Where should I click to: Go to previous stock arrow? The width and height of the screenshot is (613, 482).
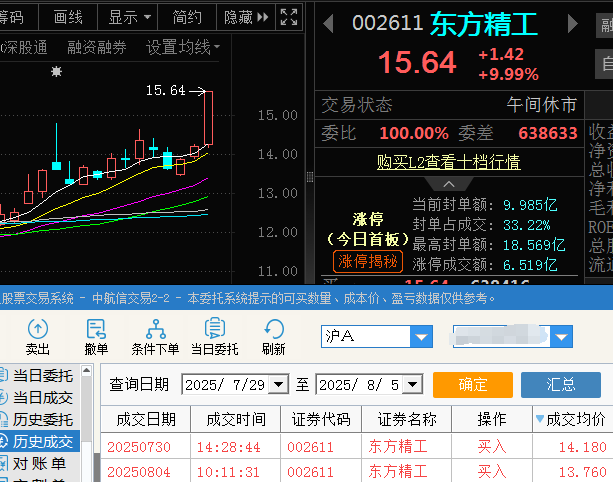328,23
